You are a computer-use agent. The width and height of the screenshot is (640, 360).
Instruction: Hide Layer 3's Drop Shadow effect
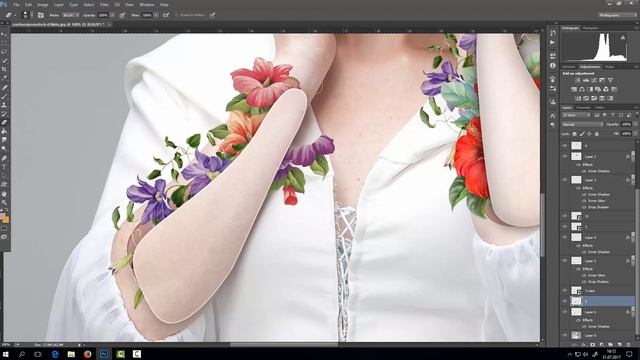point(584,207)
